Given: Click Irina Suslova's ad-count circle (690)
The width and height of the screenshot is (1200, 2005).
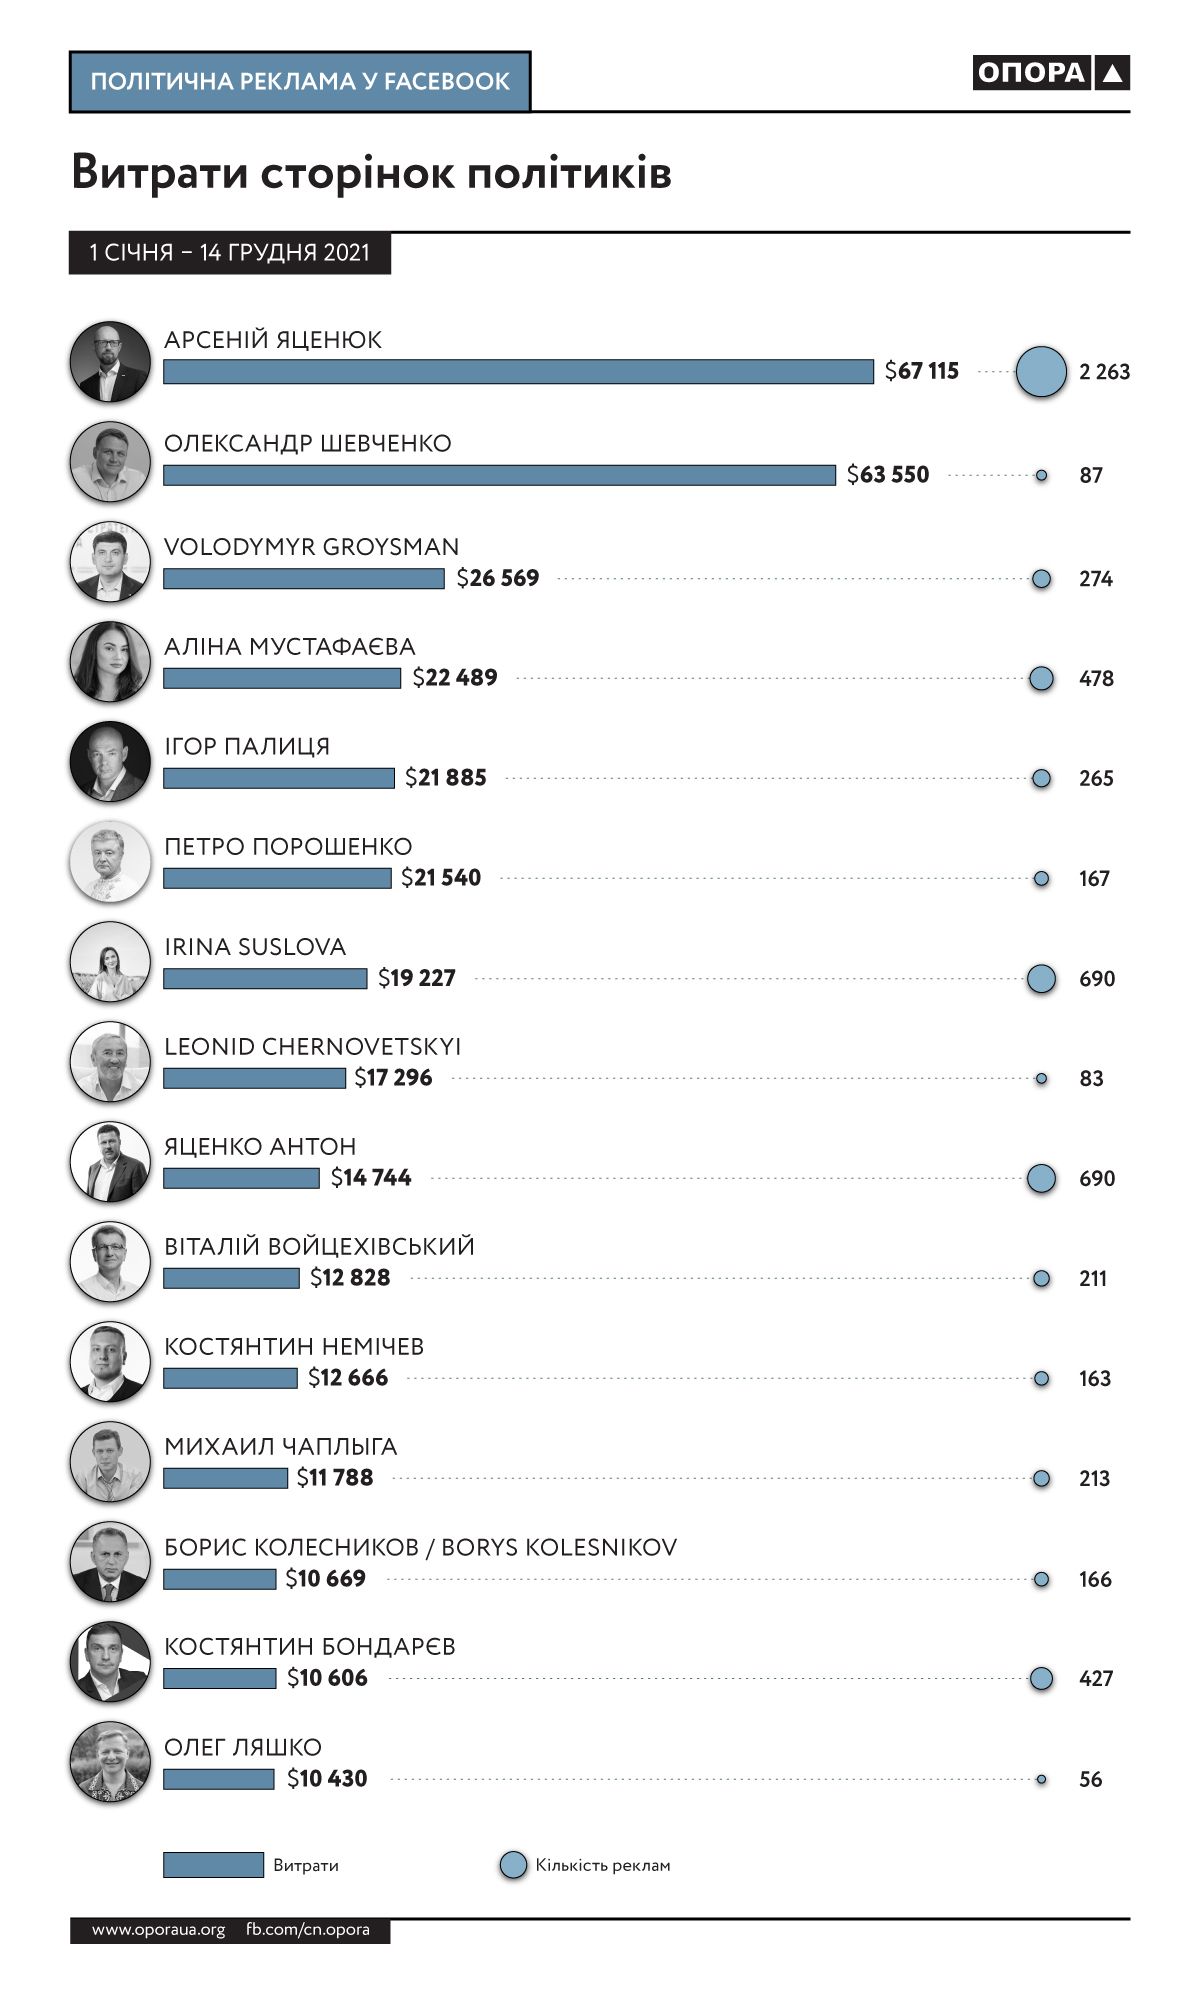Looking at the screenshot, I should [x=1041, y=979].
